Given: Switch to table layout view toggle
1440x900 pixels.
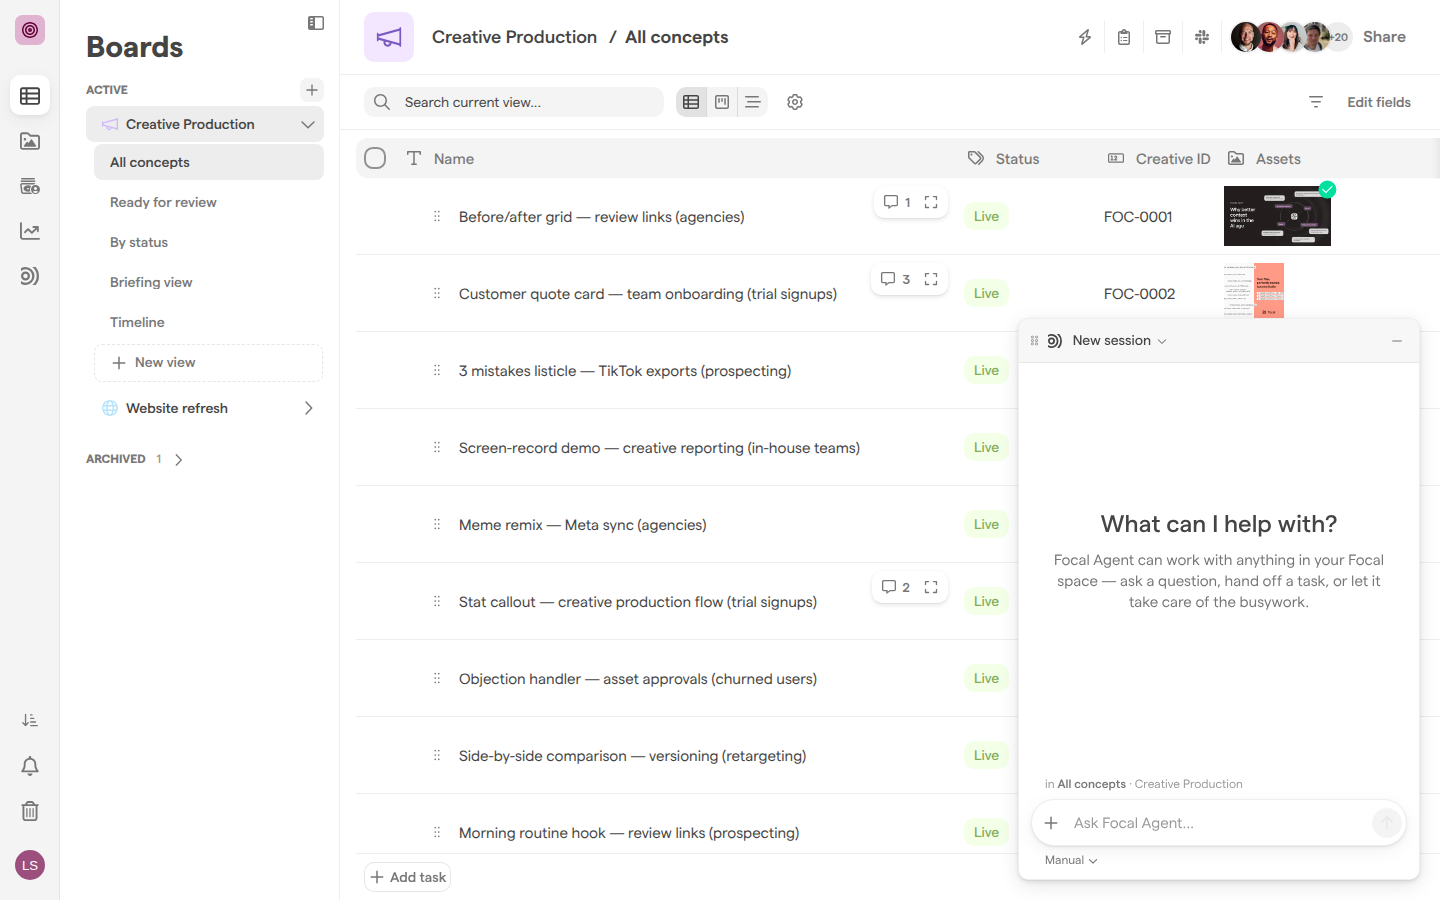Looking at the screenshot, I should coord(691,102).
